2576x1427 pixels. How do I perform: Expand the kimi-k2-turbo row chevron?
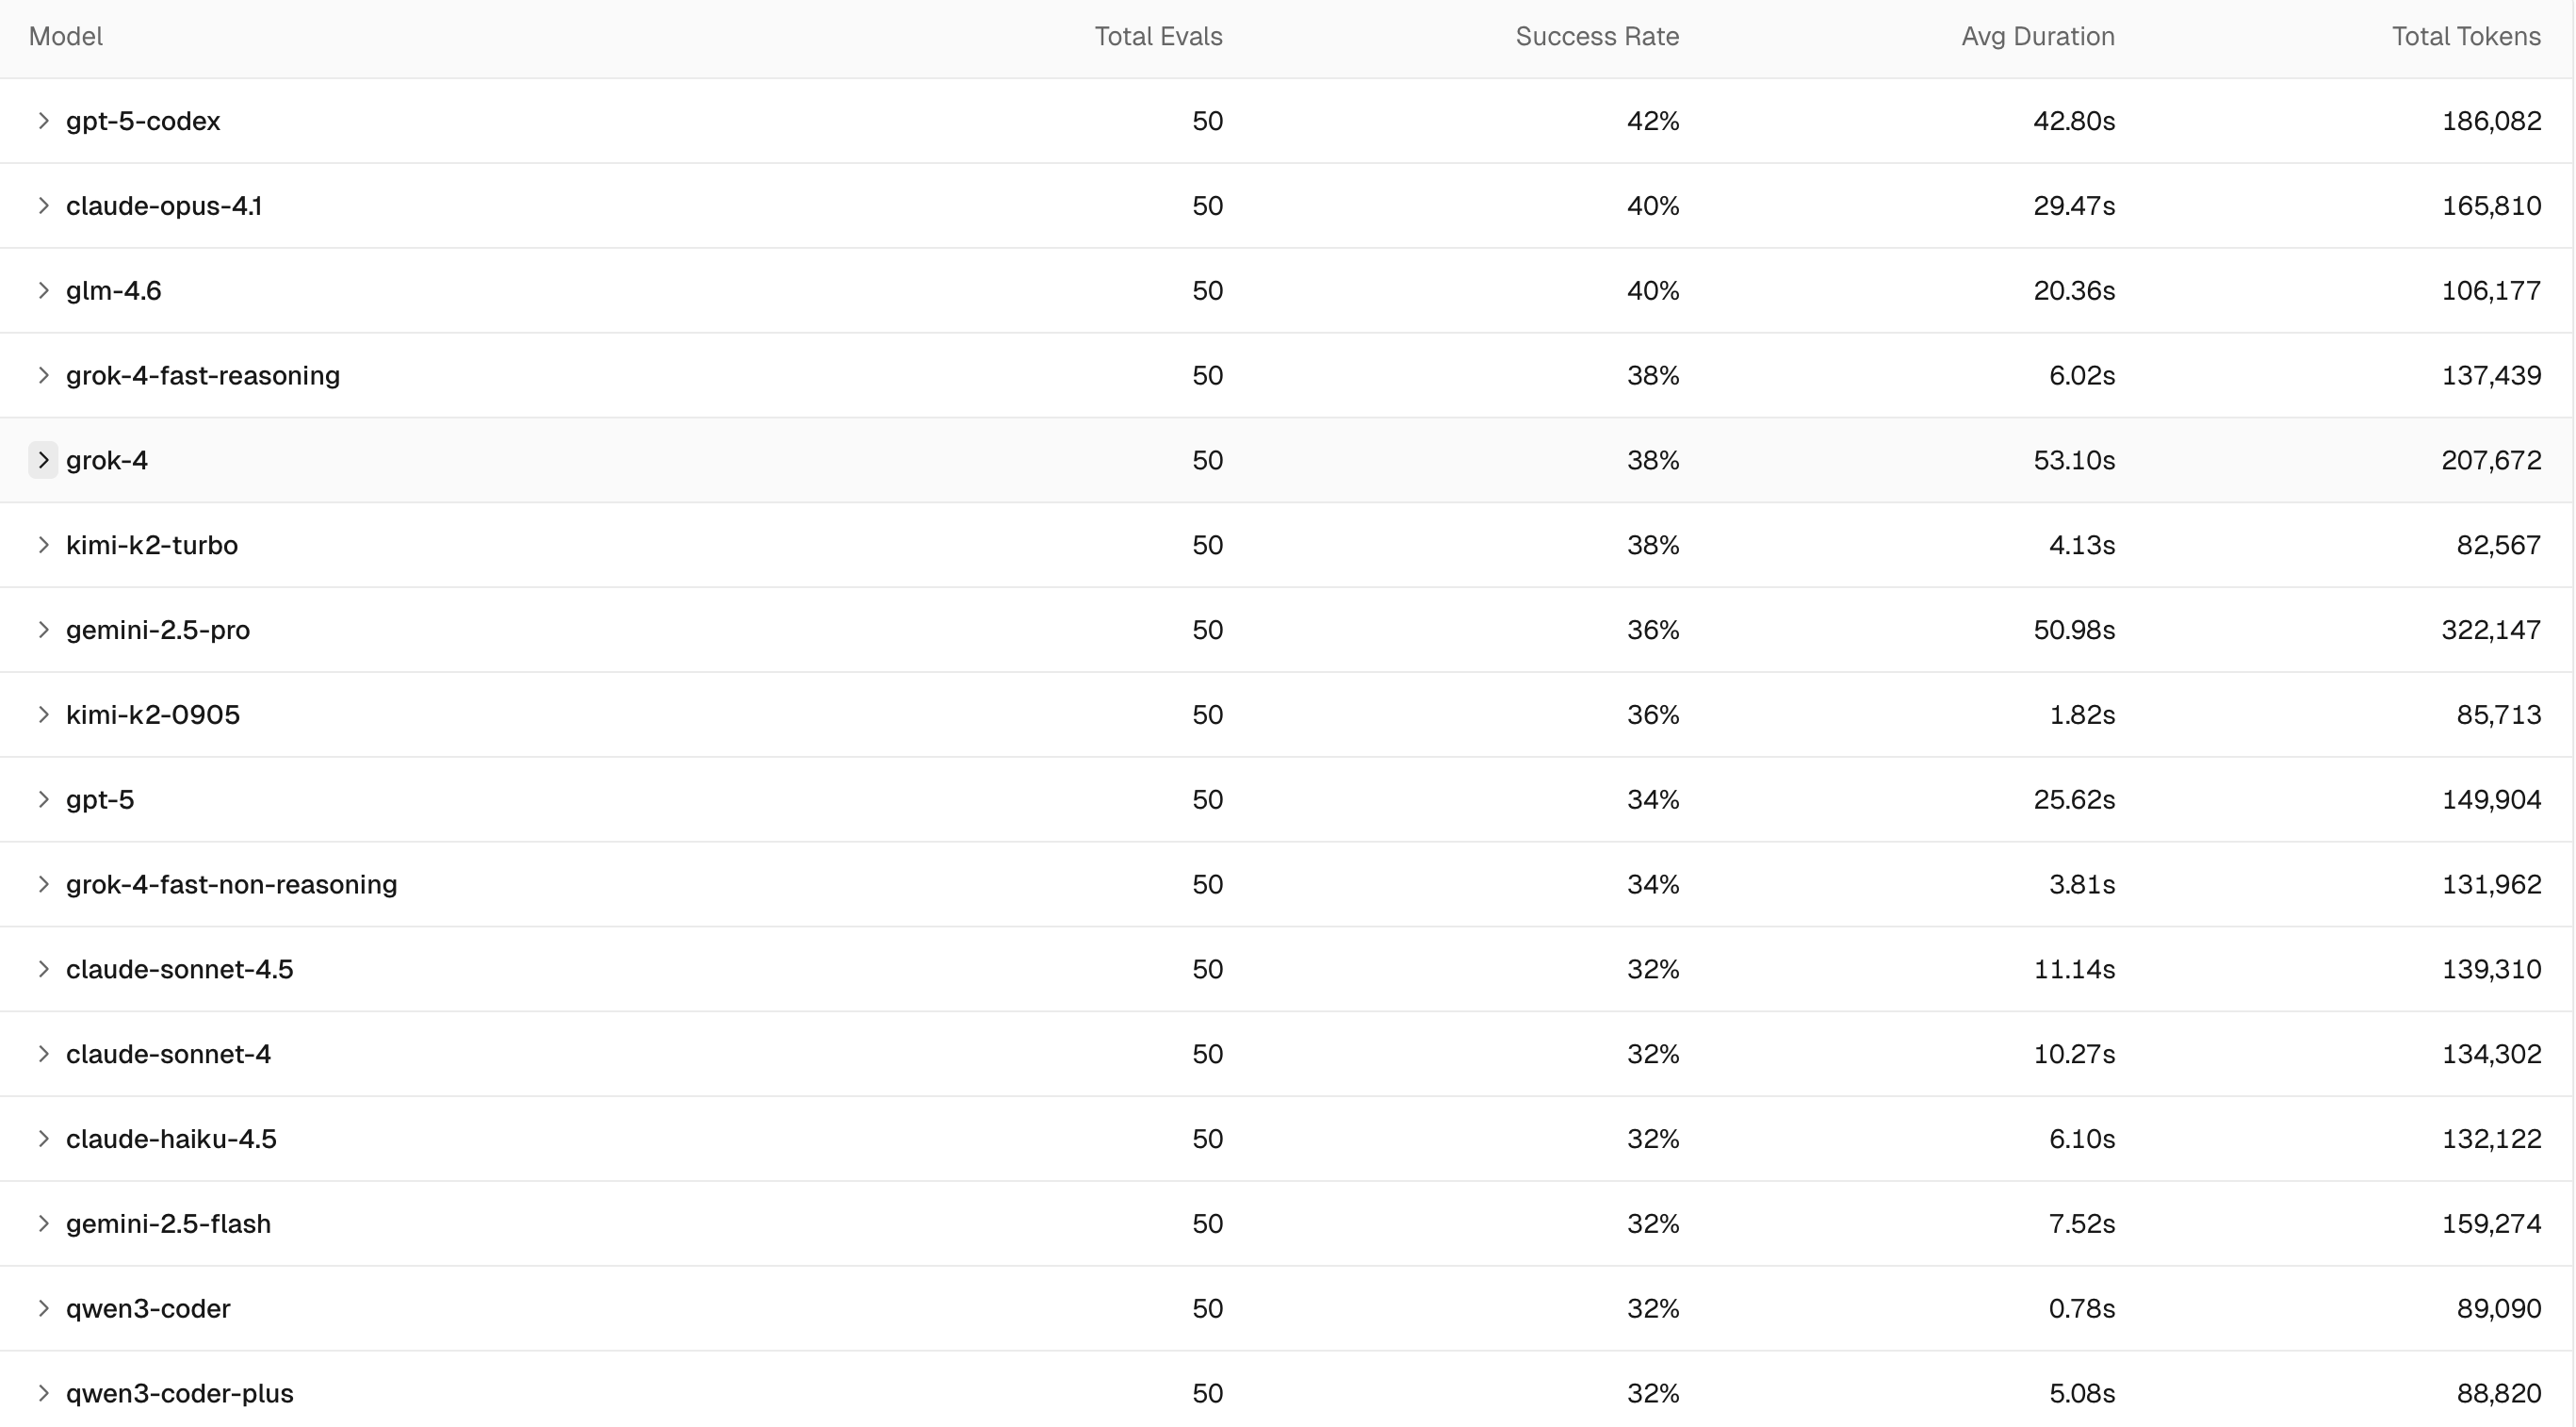pos(43,545)
